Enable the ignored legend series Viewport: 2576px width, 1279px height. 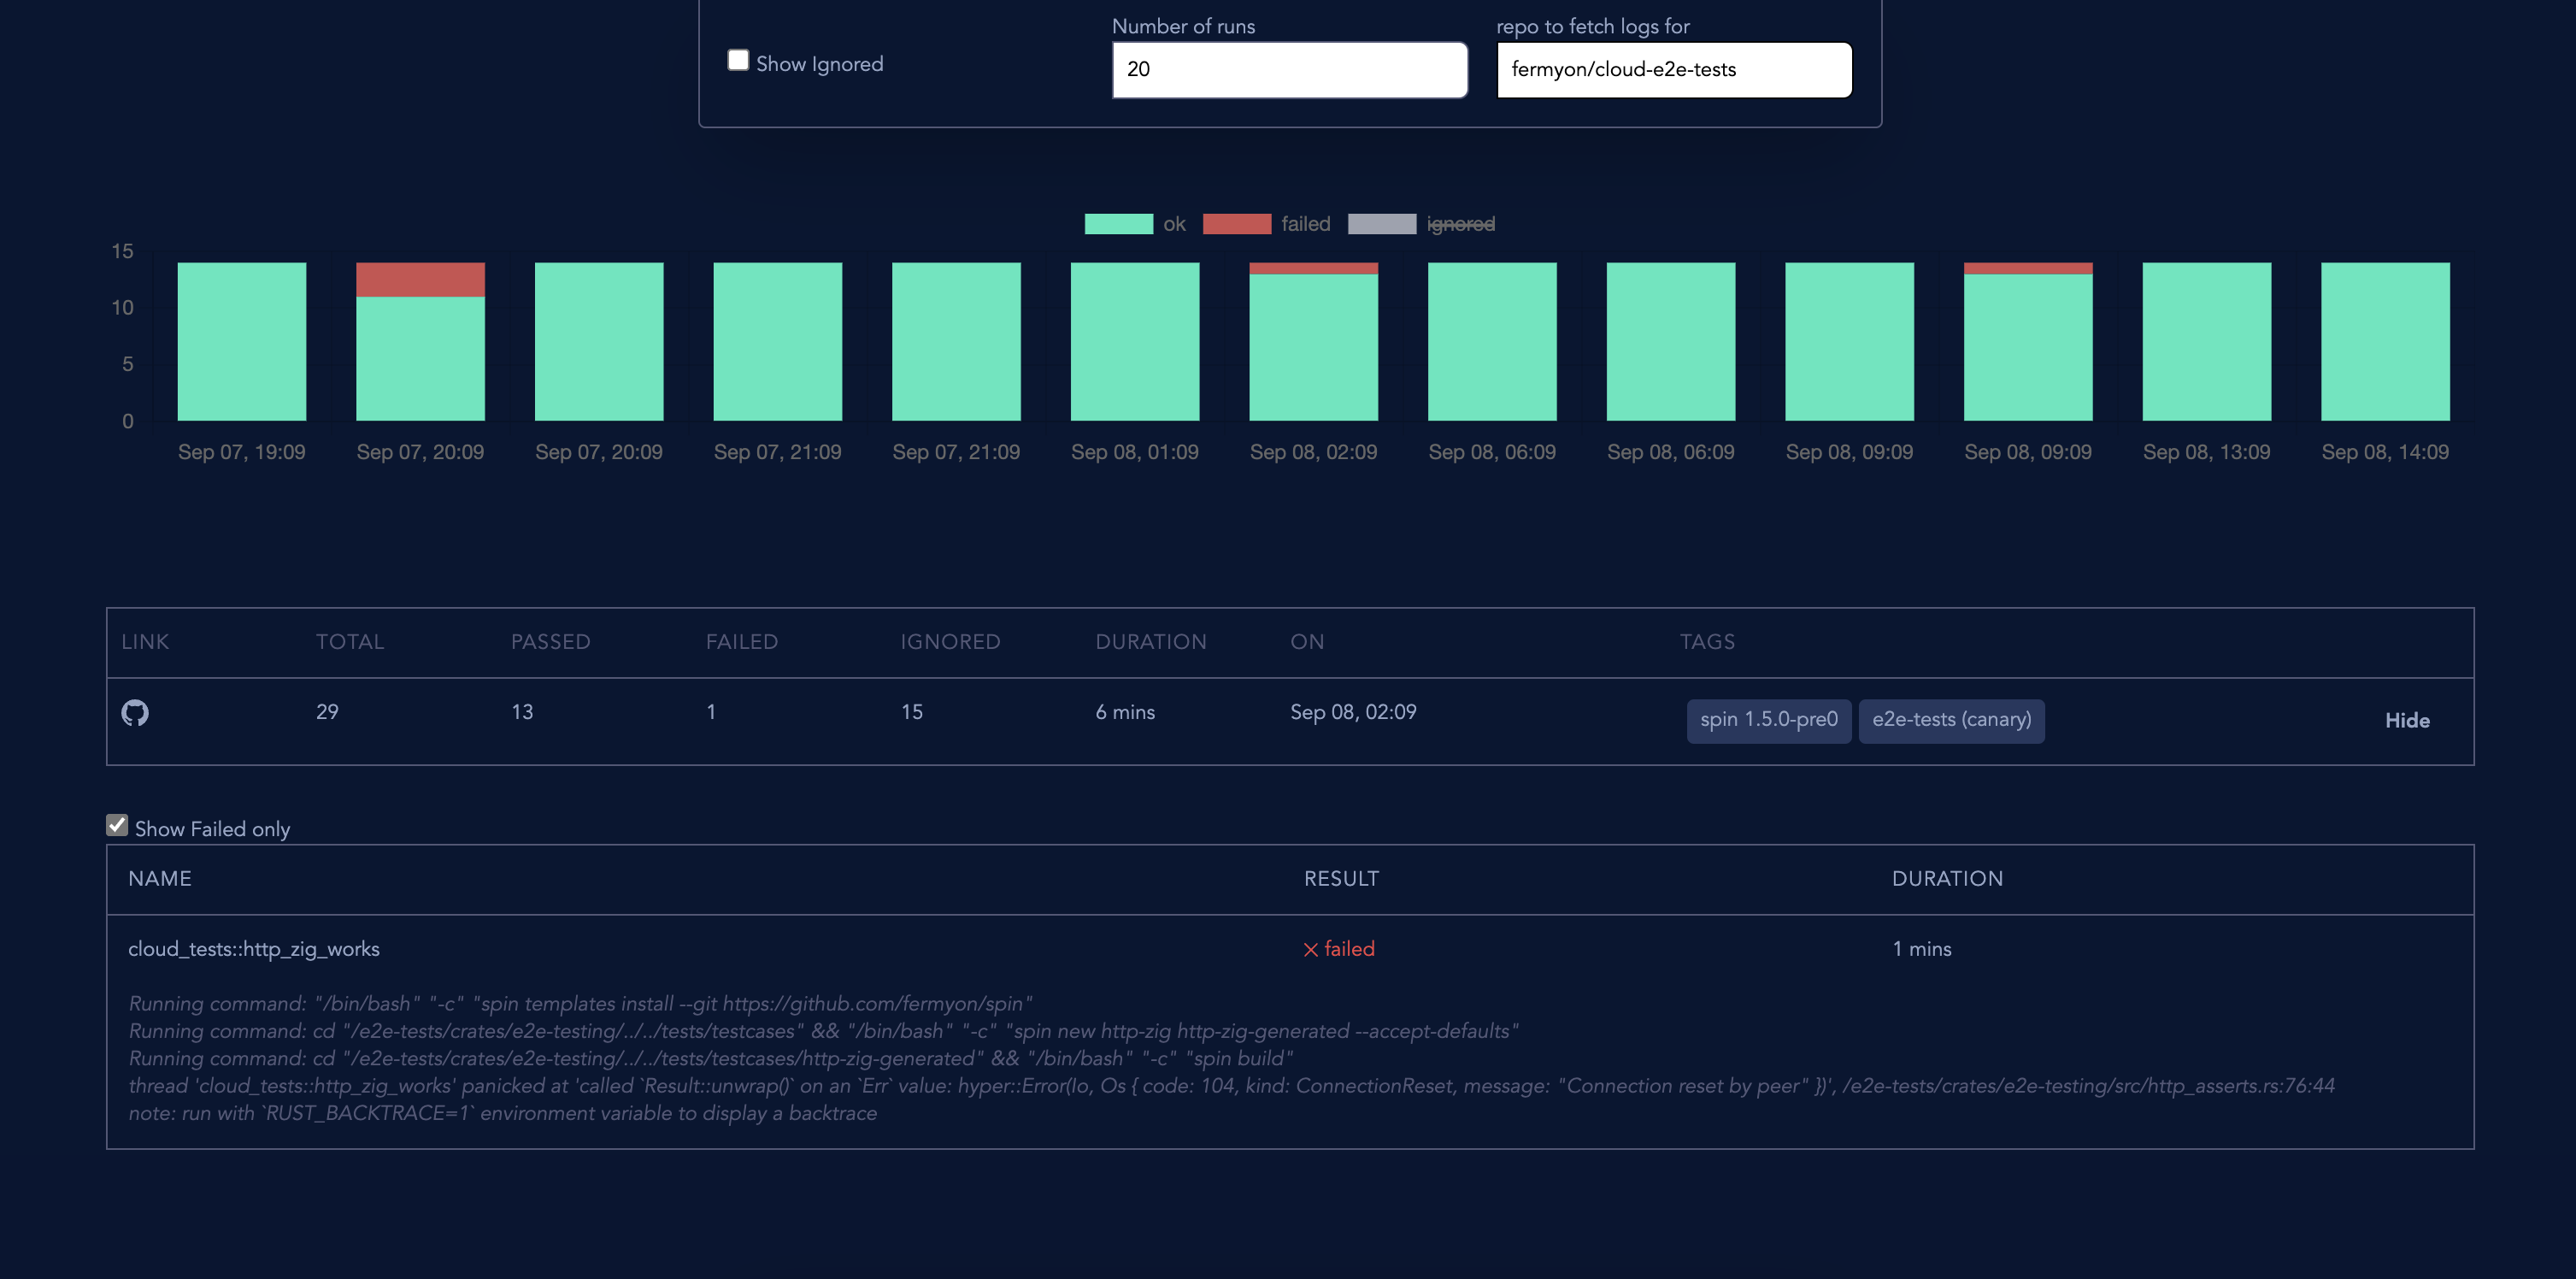point(1381,224)
